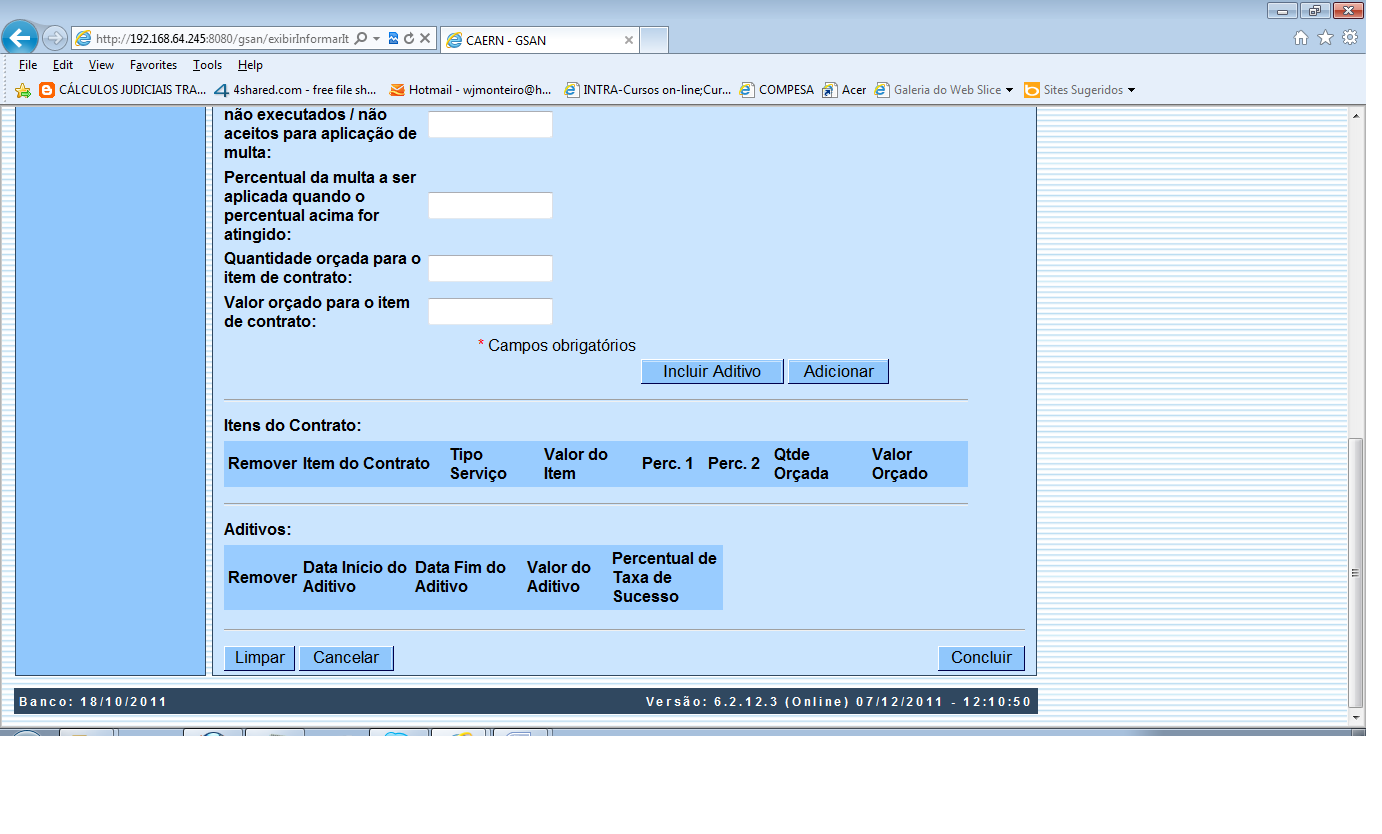
Task: Click the Incluir Aditivo button
Action: point(712,372)
